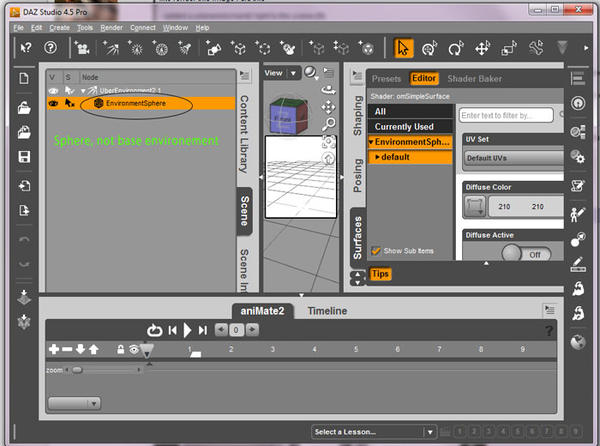
Task: Open the Create menu
Action: click(x=59, y=28)
